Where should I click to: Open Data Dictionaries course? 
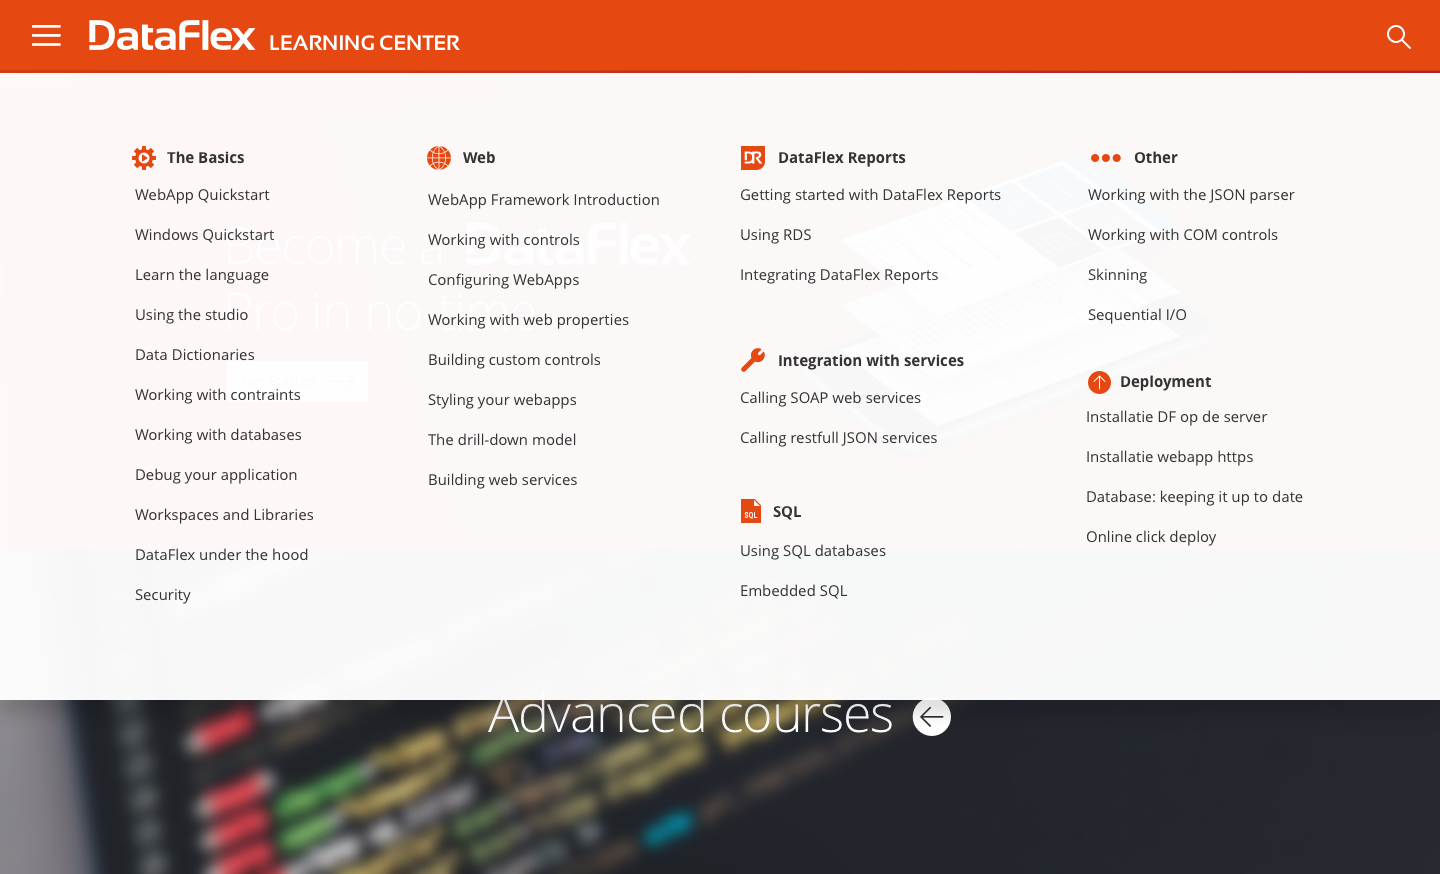(195, 355)
